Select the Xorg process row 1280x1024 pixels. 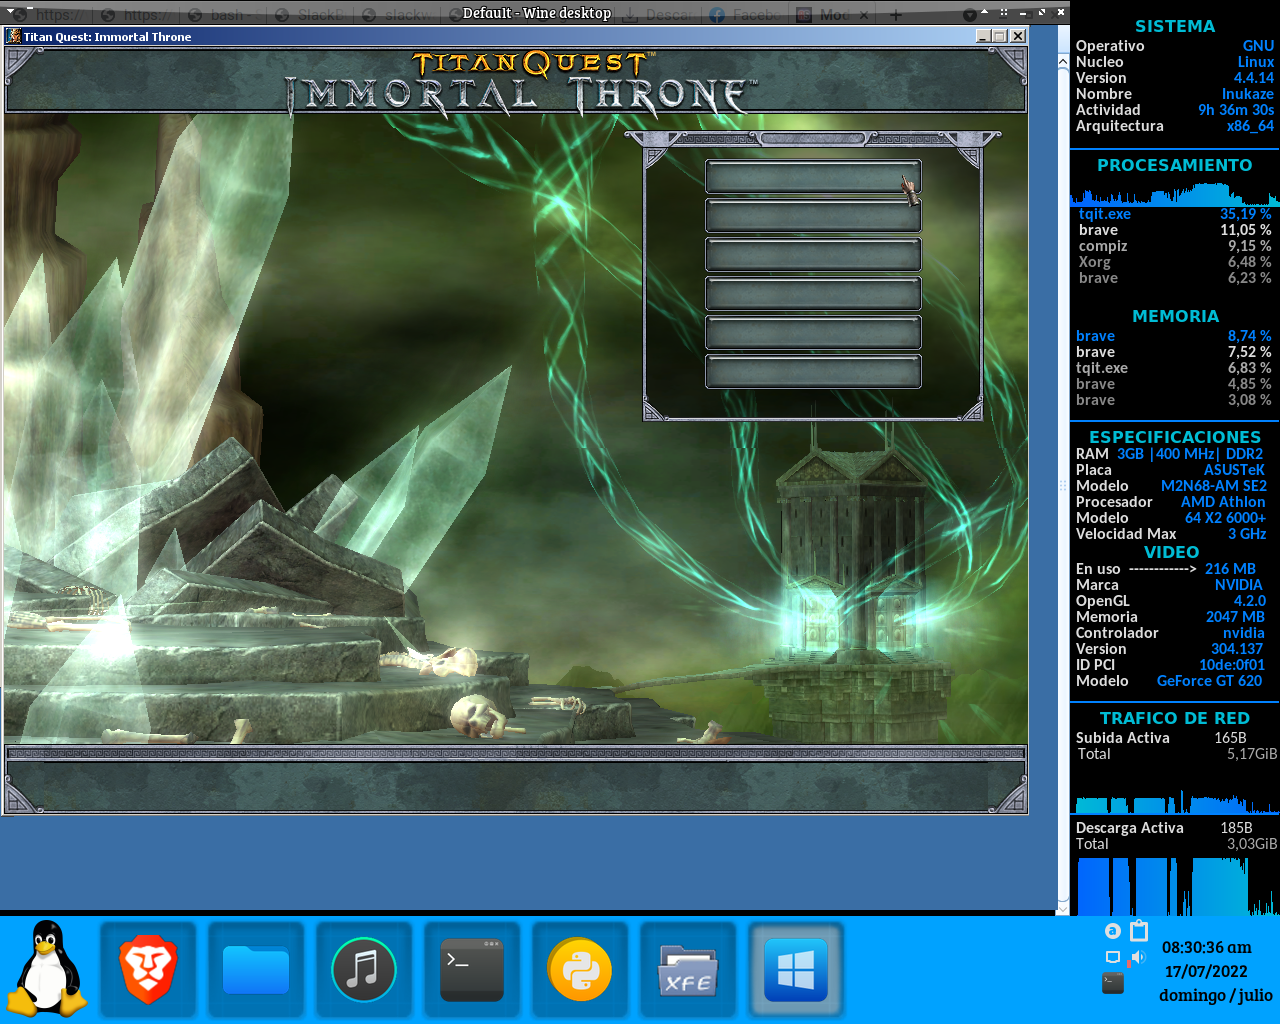pyautogui.click(x=1175, y=262)
